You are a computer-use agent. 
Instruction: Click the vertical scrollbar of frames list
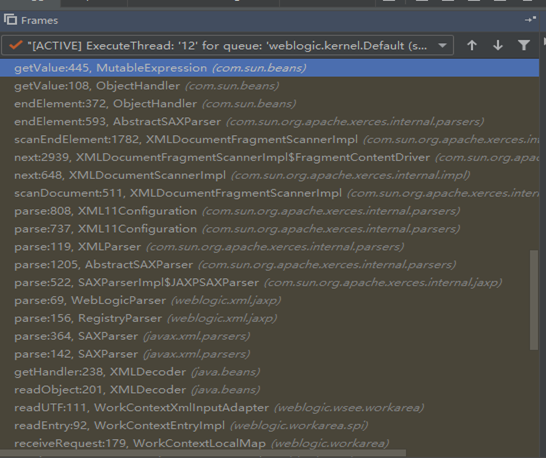pos(534,300)
